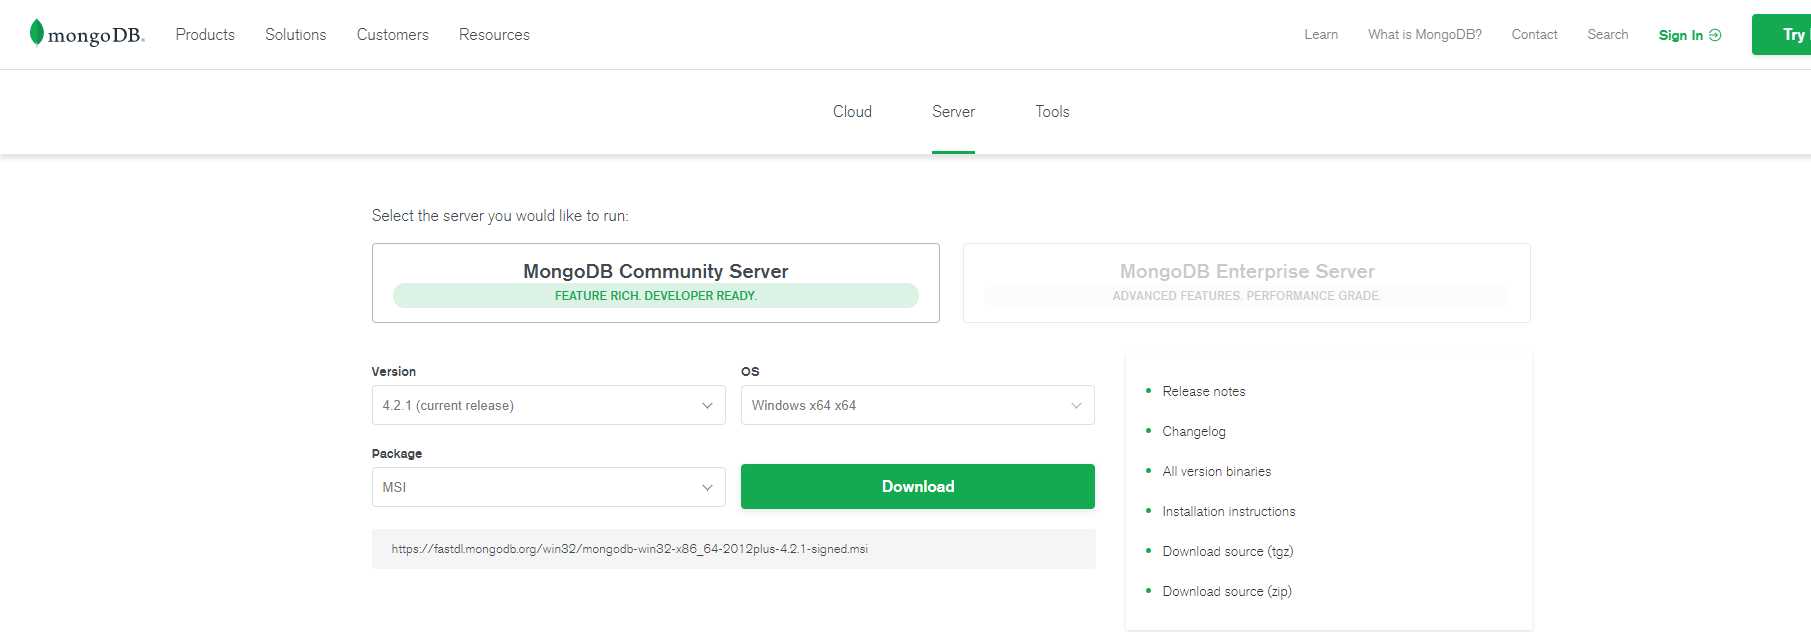1811x632 pixels.
Task: Open the Customers menu
Action: click(392, 34)
